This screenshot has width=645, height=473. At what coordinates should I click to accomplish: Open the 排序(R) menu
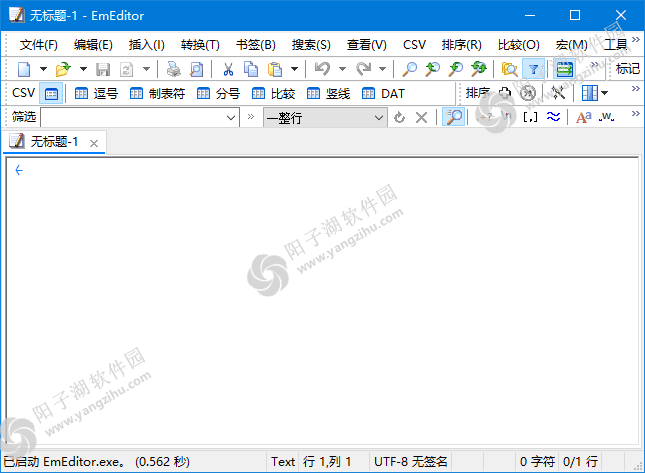tap(462, 44)
